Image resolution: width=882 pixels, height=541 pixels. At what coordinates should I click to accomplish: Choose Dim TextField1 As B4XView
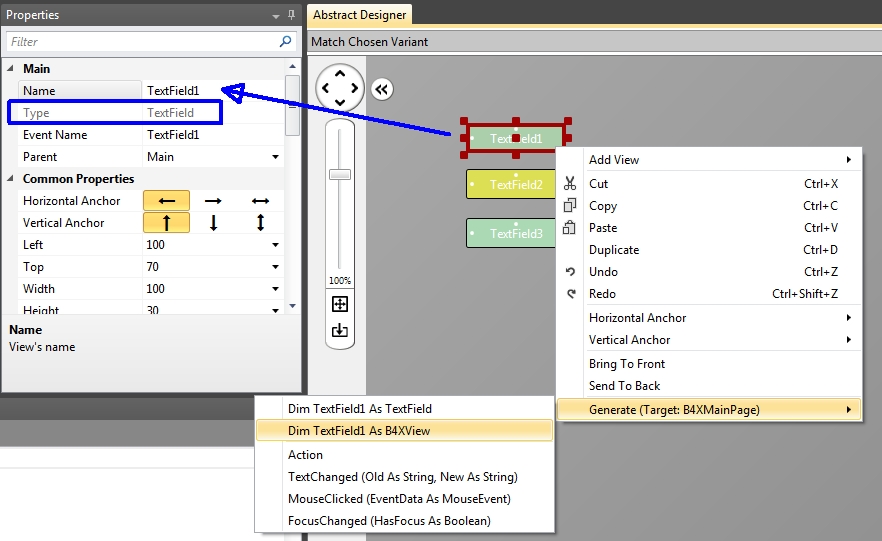[x=404, y=431]
